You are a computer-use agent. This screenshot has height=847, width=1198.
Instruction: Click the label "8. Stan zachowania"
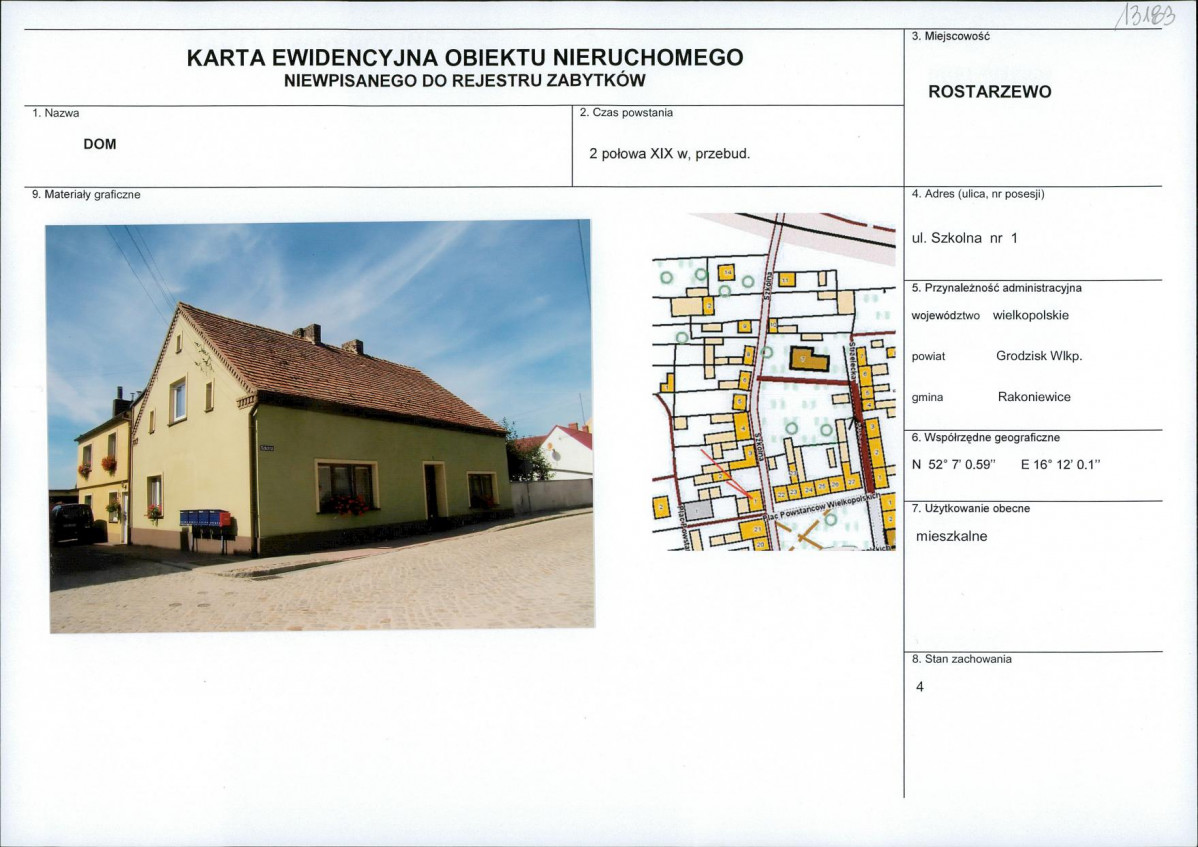961,659
